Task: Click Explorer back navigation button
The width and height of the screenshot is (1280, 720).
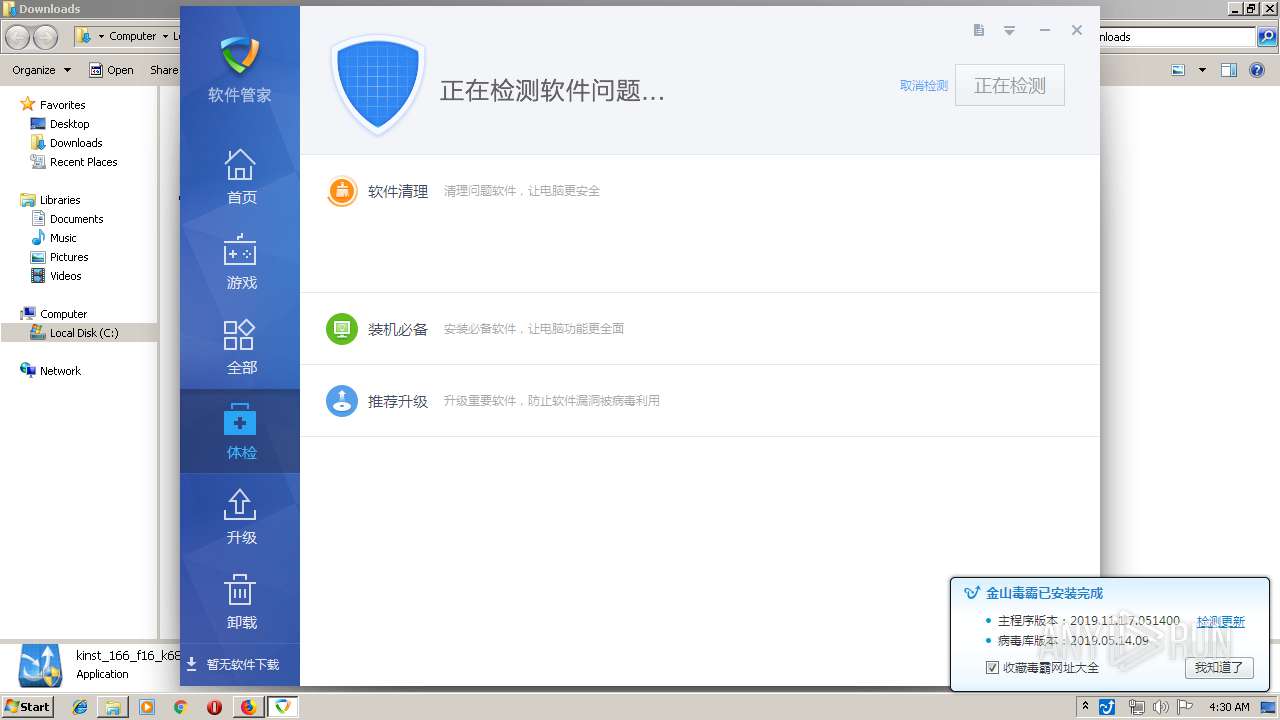Action: pyautogui.click(x=18, y=37)
